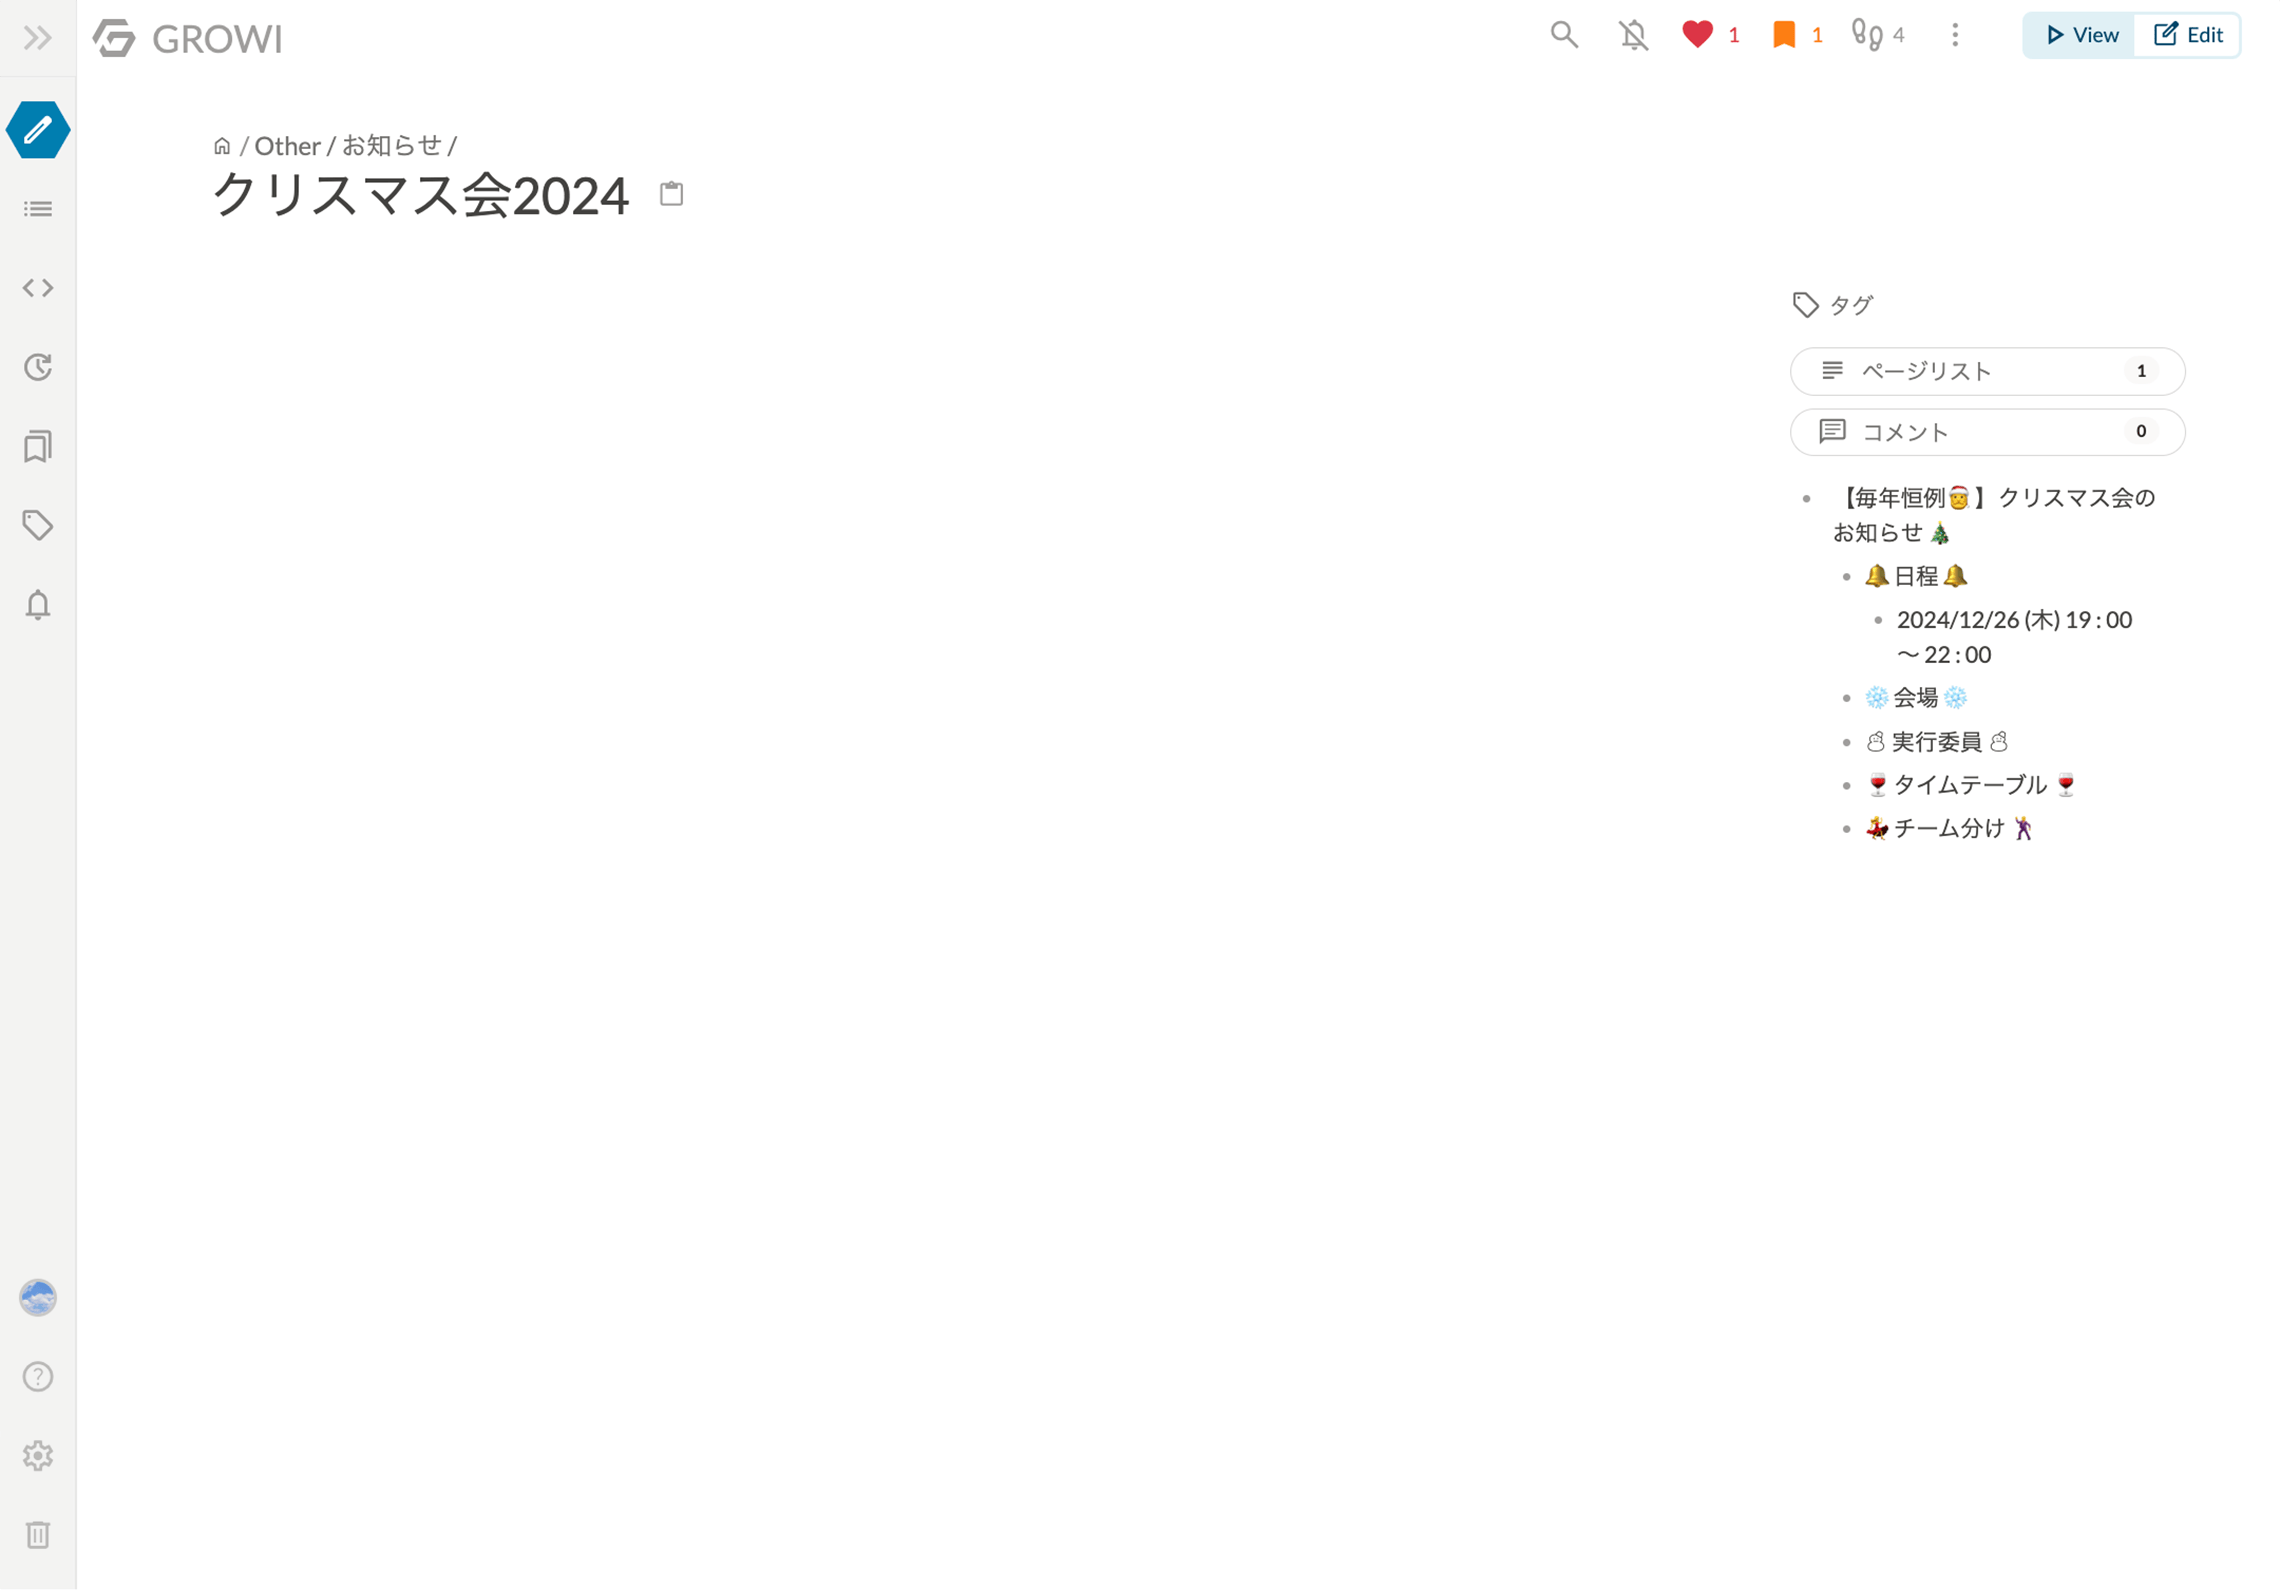Open search with magnifier icon
This screenshot has height=1590, width=2280.
pyautogui.click(x=1564, y=35)
